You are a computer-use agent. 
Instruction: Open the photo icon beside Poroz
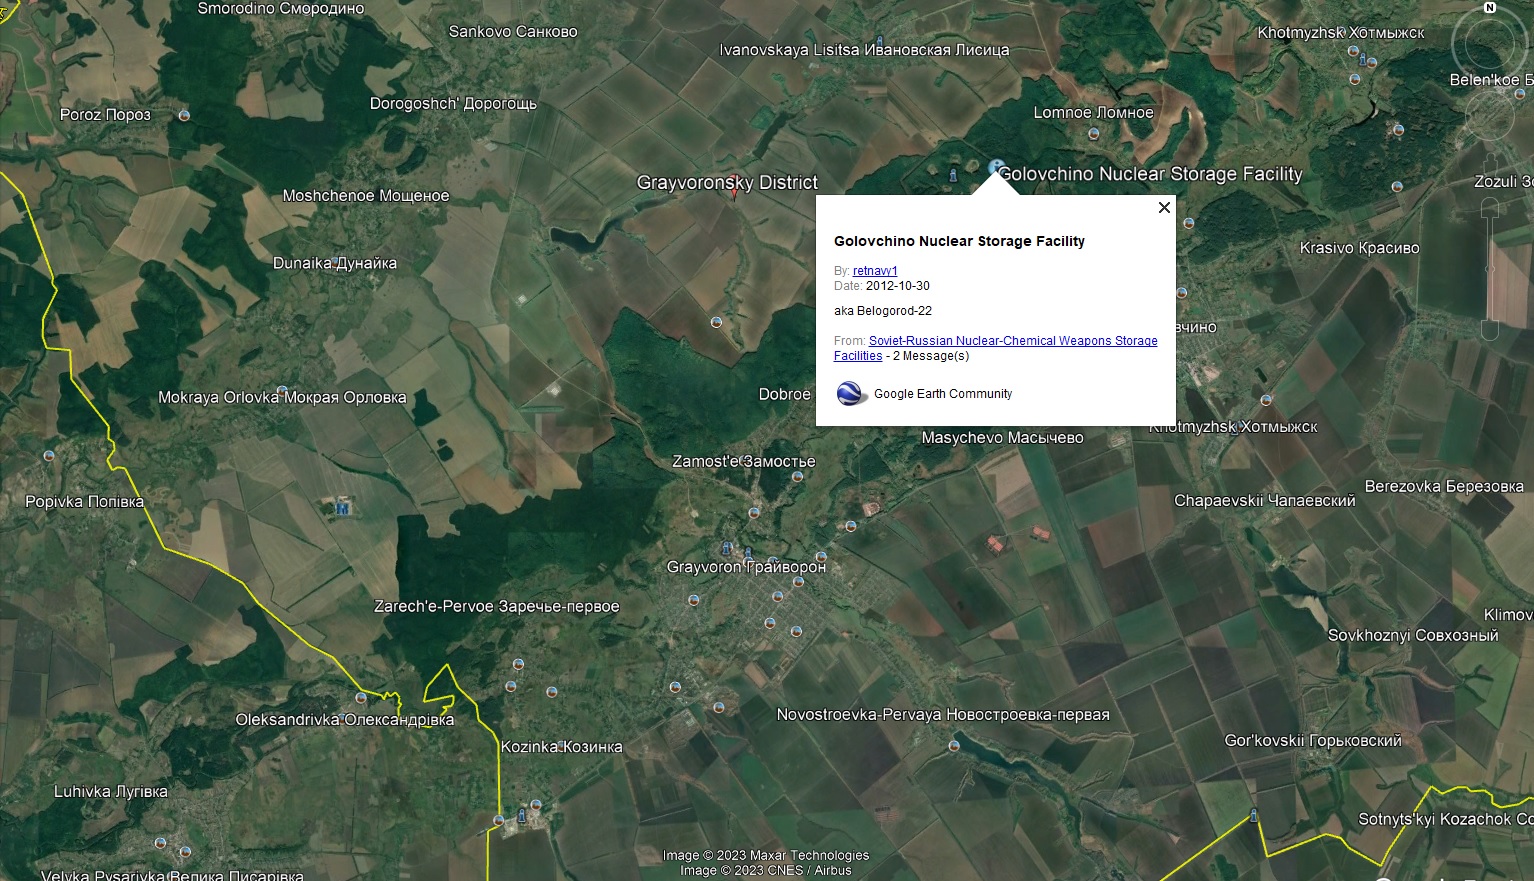(x=184, y=116)
